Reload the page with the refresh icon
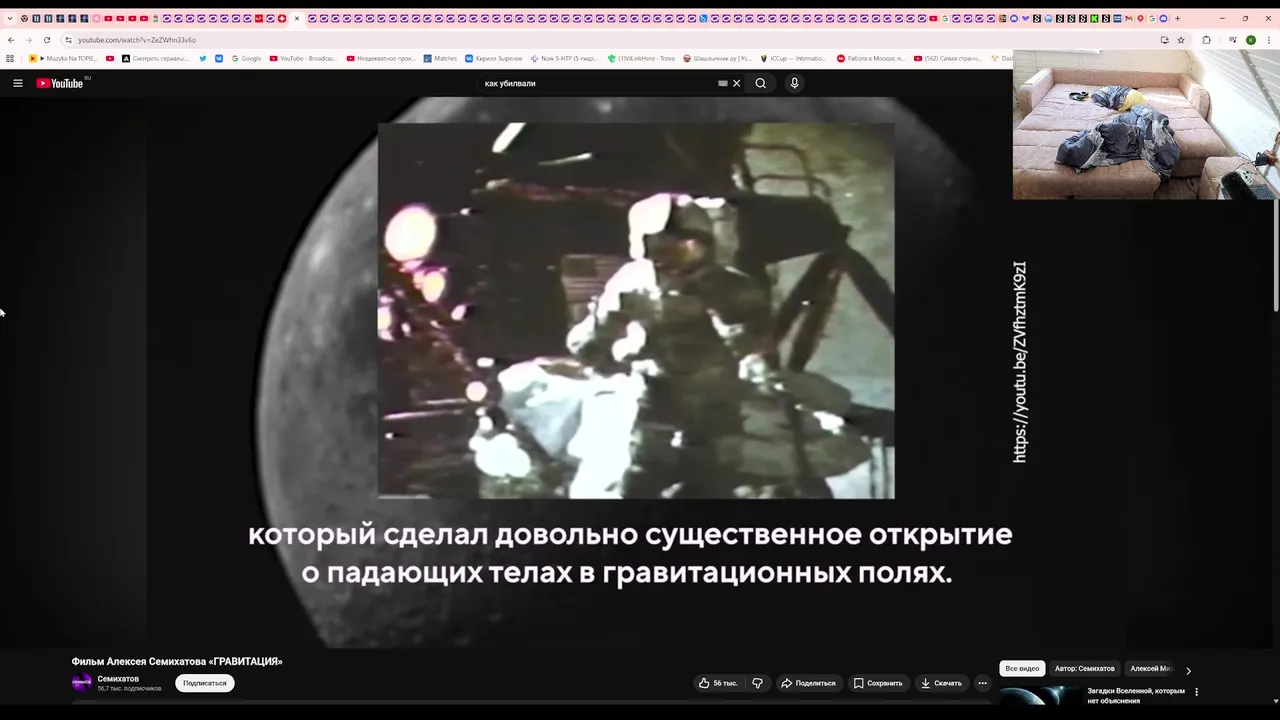This screenshot has width=1280, height=720. click(x=46, y=40)
